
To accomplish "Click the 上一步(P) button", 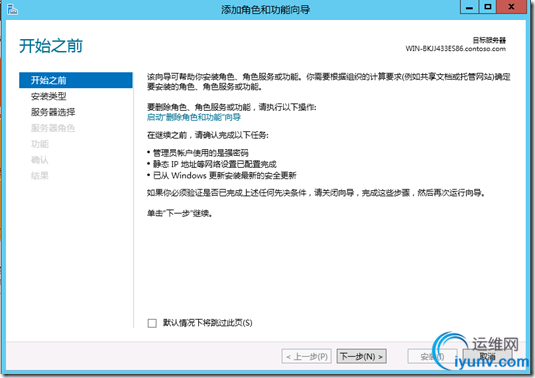I will [306, 357].
